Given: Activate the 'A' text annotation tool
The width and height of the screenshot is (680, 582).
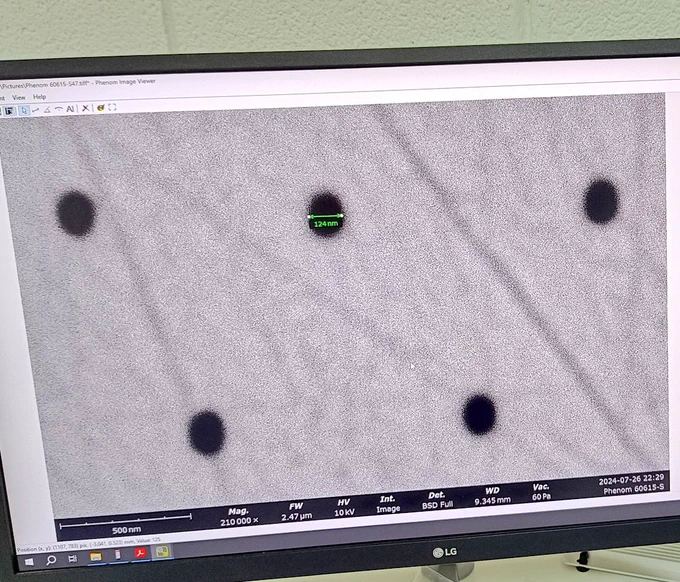Looking at the screenshot, I should [x=70, y=109].
